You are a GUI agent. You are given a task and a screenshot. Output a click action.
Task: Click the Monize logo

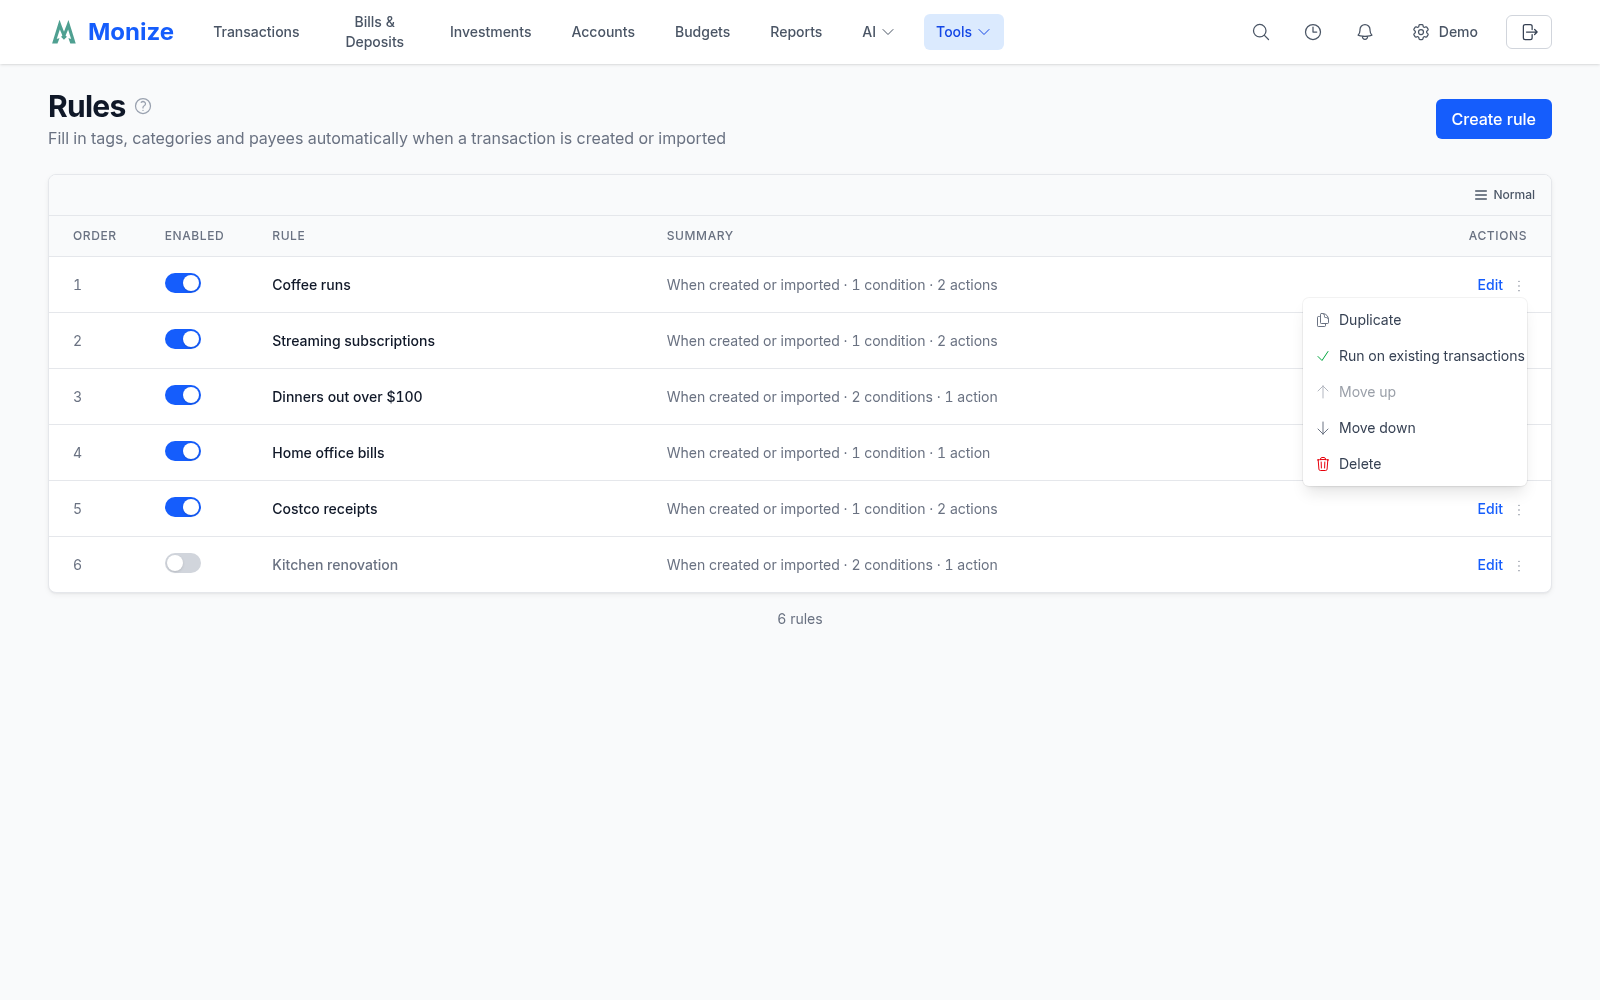point(113,32)
